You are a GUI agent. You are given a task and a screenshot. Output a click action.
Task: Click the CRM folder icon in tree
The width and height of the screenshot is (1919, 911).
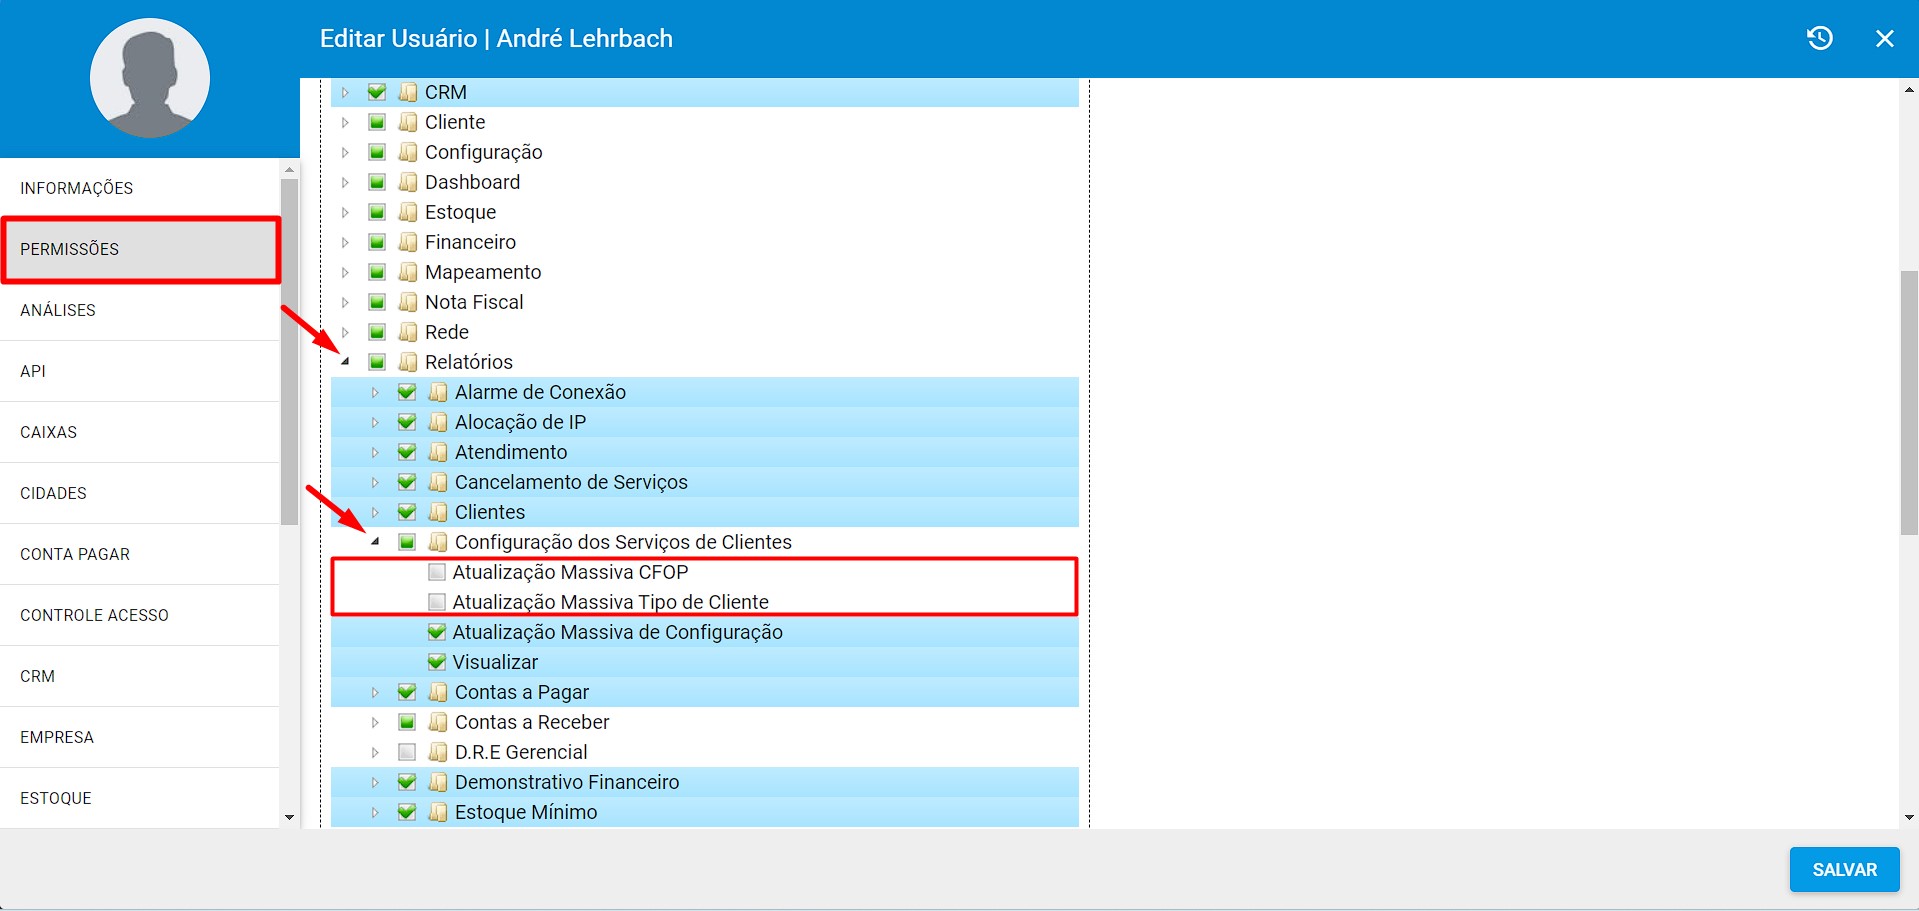pos(408,92)
